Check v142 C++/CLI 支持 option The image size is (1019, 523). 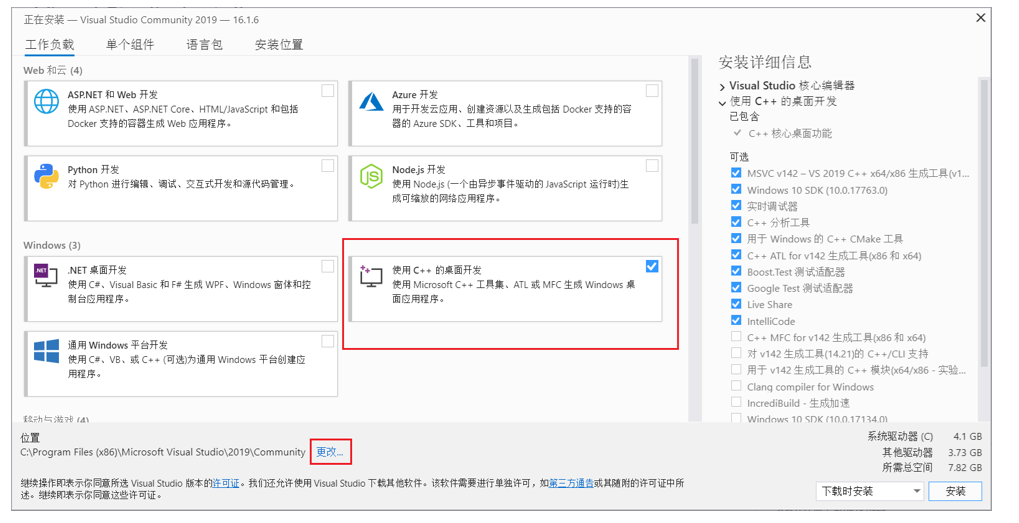pos(736,353)
